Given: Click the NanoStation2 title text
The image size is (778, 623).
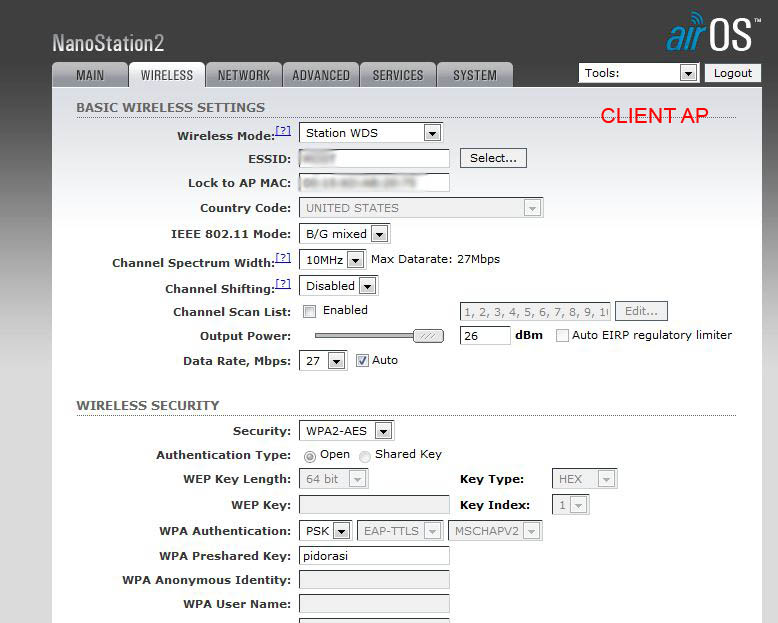Looking at the screenshot, I should 108,43.
